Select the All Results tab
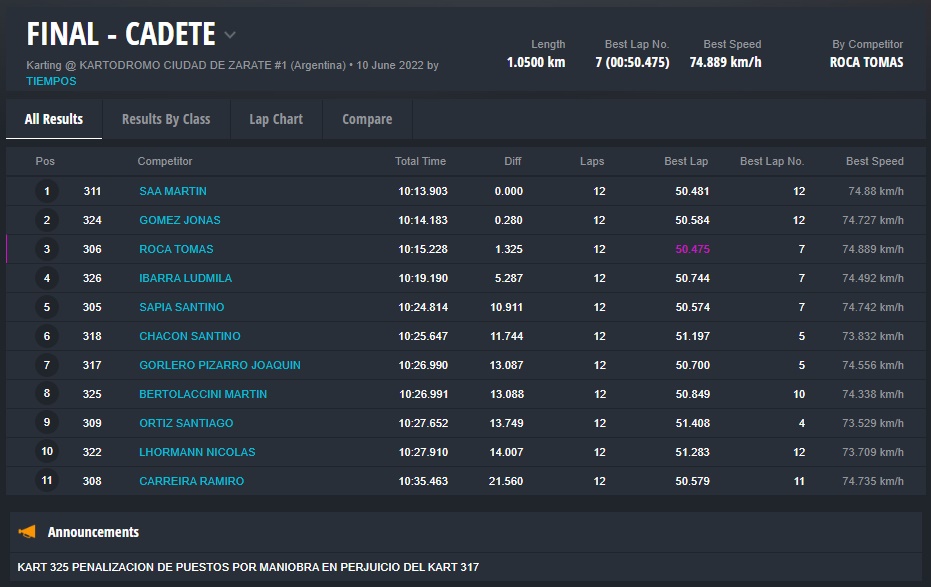The height and width of the screenshot is (587, 931). coord(54,119)
